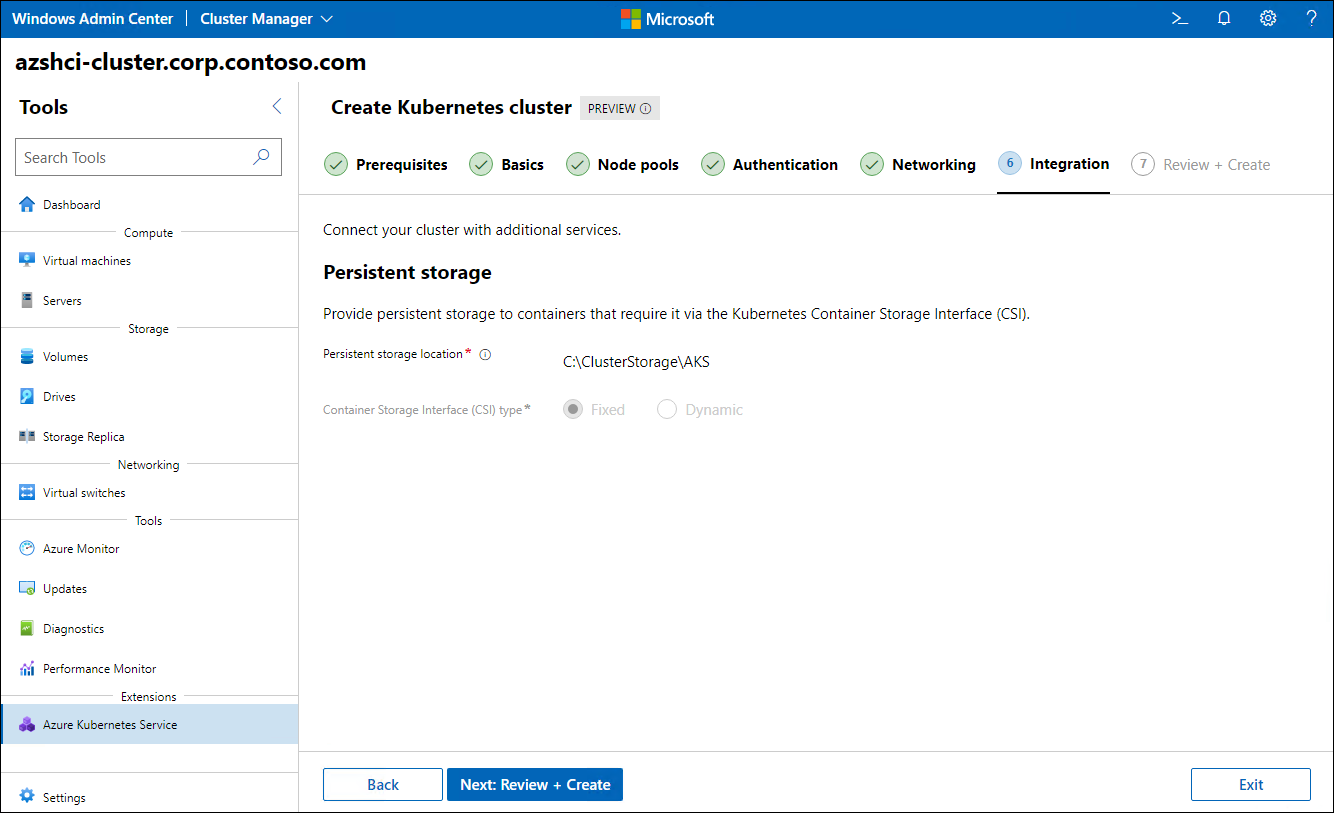Collapse the Tools sidebar pane
Viewport: 1334px width, 813px height.
point(277,105)
